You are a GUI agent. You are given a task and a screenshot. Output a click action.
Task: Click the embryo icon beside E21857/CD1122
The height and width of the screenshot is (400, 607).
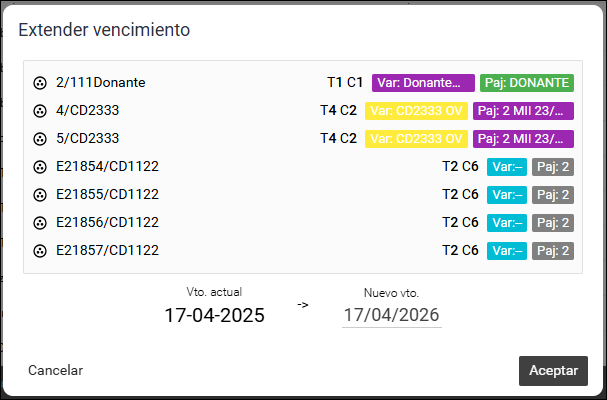pyautogui.click(x=39, y=251)
